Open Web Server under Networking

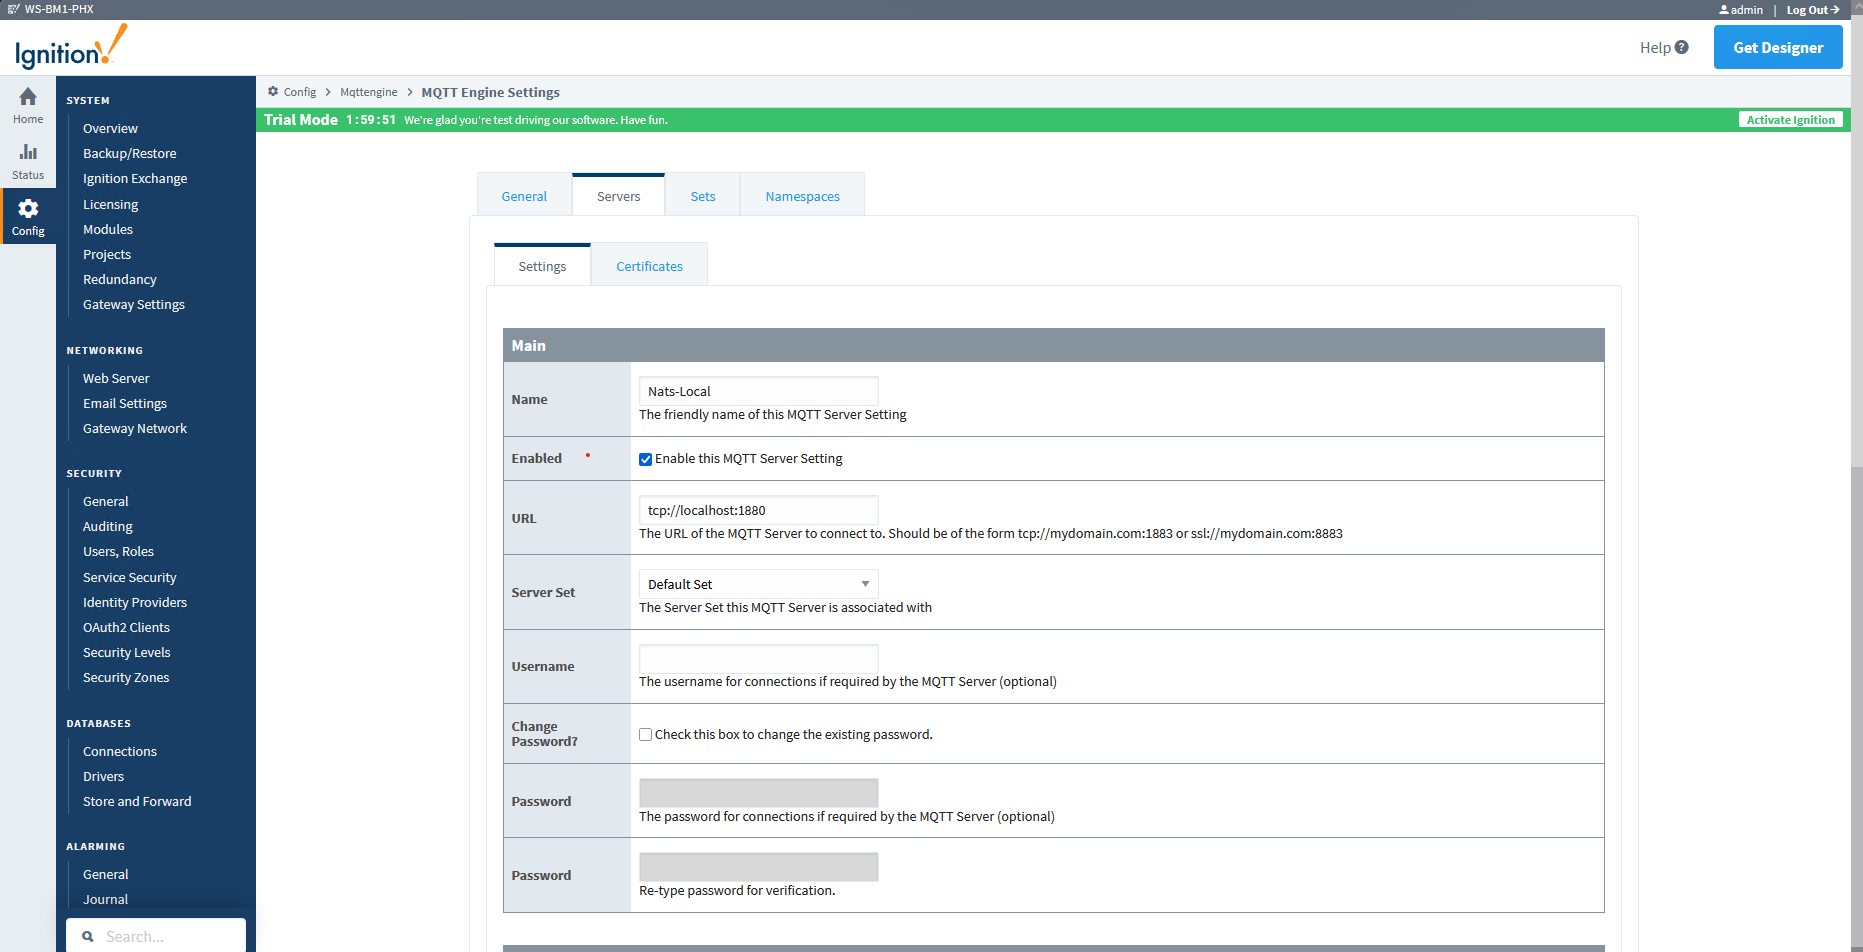[x=116, y=378]
